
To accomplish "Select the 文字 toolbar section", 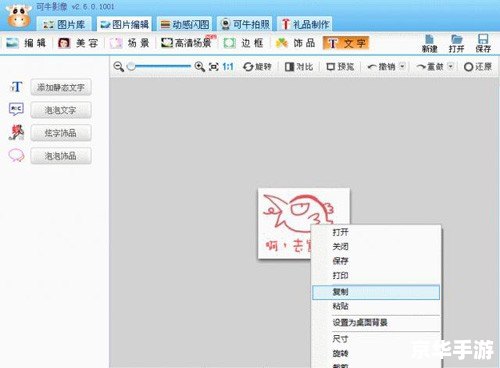I will coord(346,43).
